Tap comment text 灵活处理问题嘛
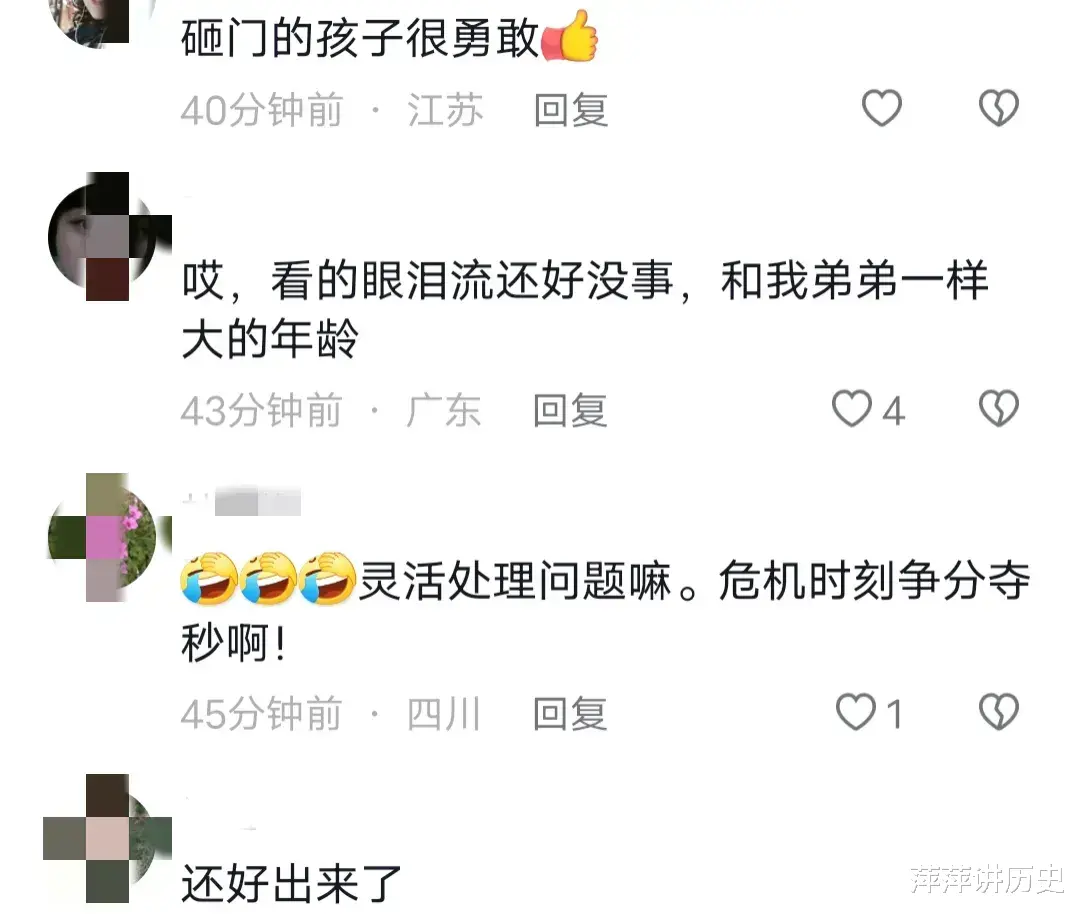Viewport: 1080px width, 914px height. pyautogui.click(x=515, y=581)
